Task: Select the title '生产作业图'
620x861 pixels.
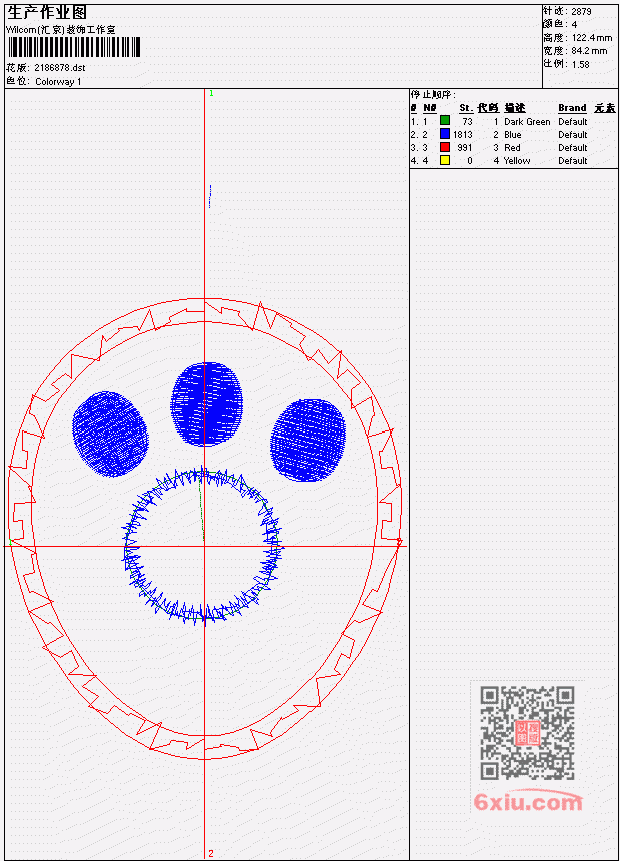Action: [x=47, y=12]
